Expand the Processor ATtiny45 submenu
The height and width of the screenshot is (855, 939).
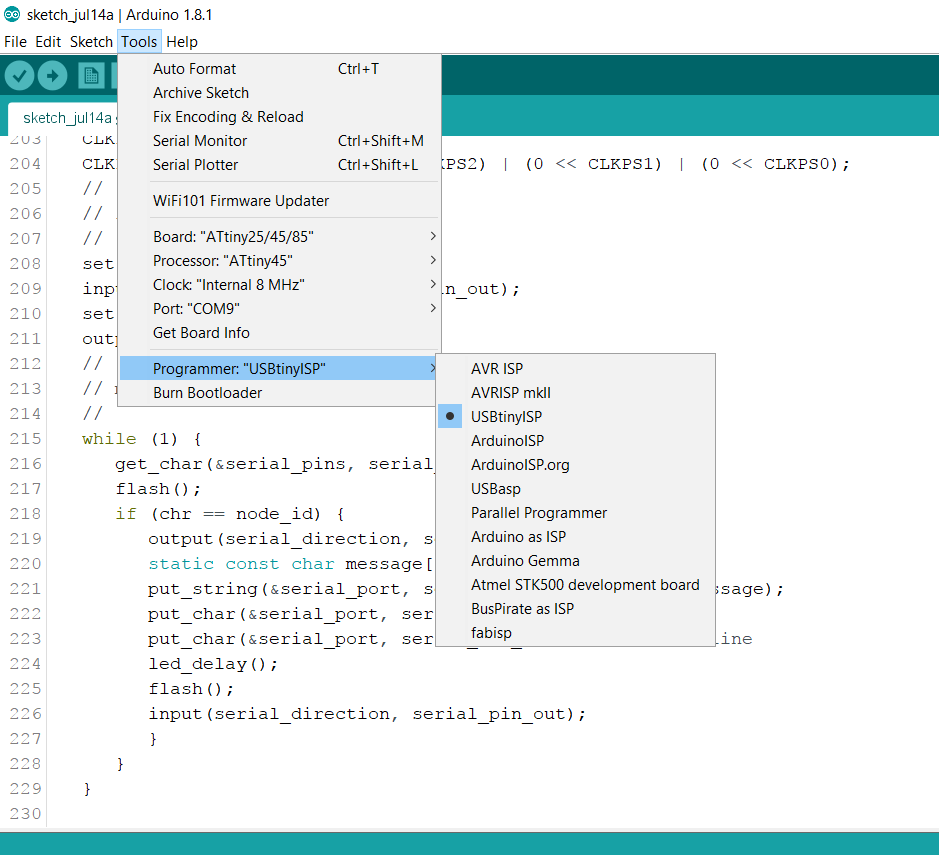coord(279,260)
